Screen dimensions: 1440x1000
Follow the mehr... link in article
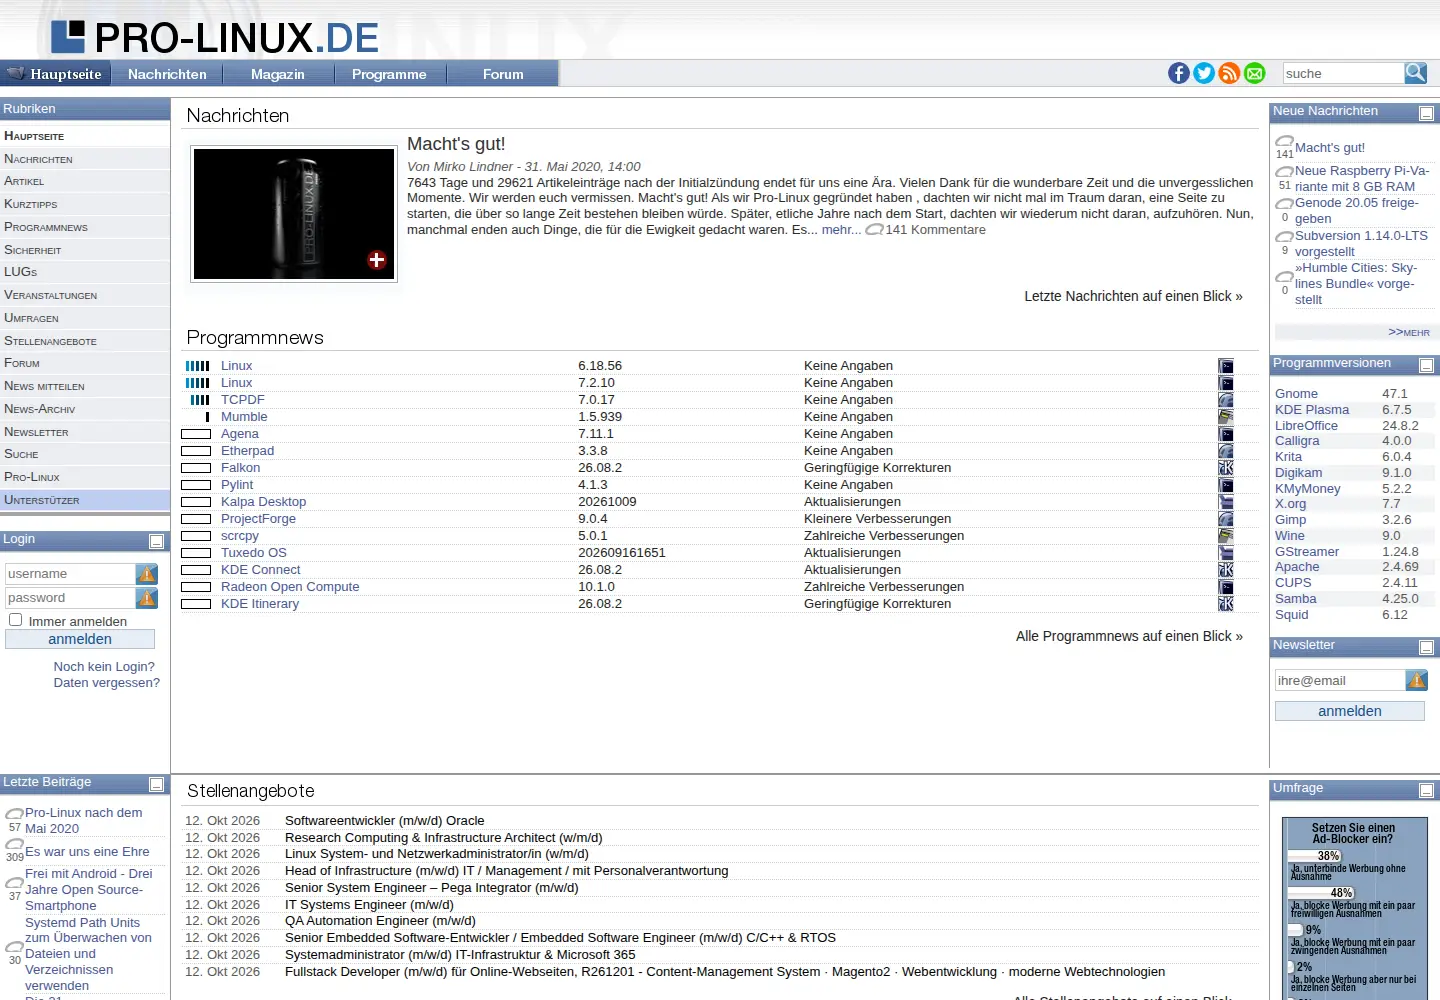click(x=841, y=230)
